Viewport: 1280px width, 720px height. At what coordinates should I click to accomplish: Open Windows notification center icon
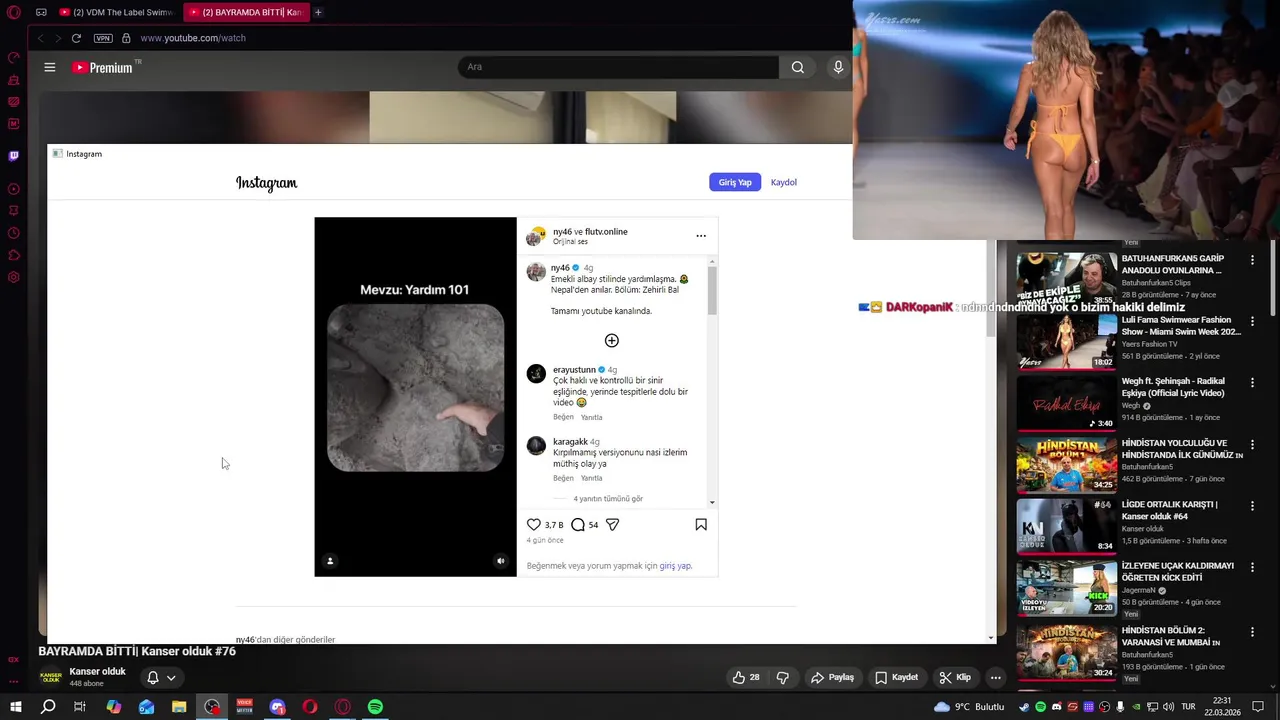[x=1258, y=707]
